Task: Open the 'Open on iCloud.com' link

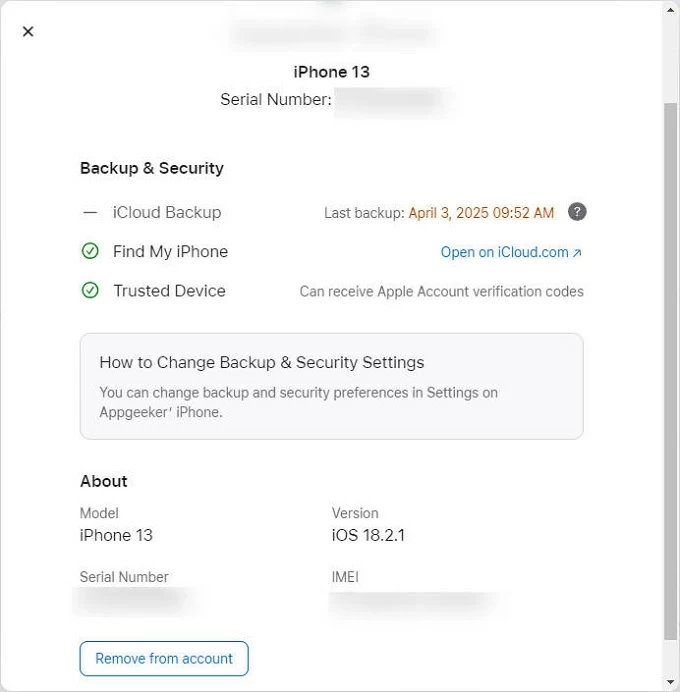Action: click(505, 252)
